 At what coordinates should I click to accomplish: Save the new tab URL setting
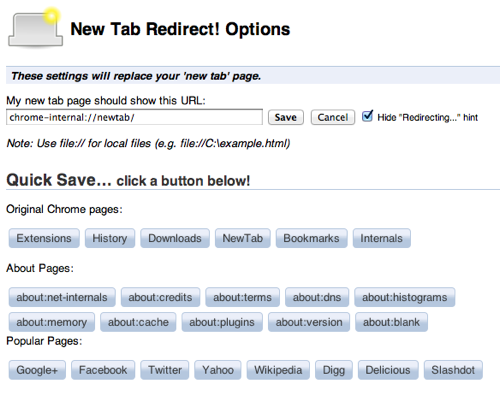(286, 117)
